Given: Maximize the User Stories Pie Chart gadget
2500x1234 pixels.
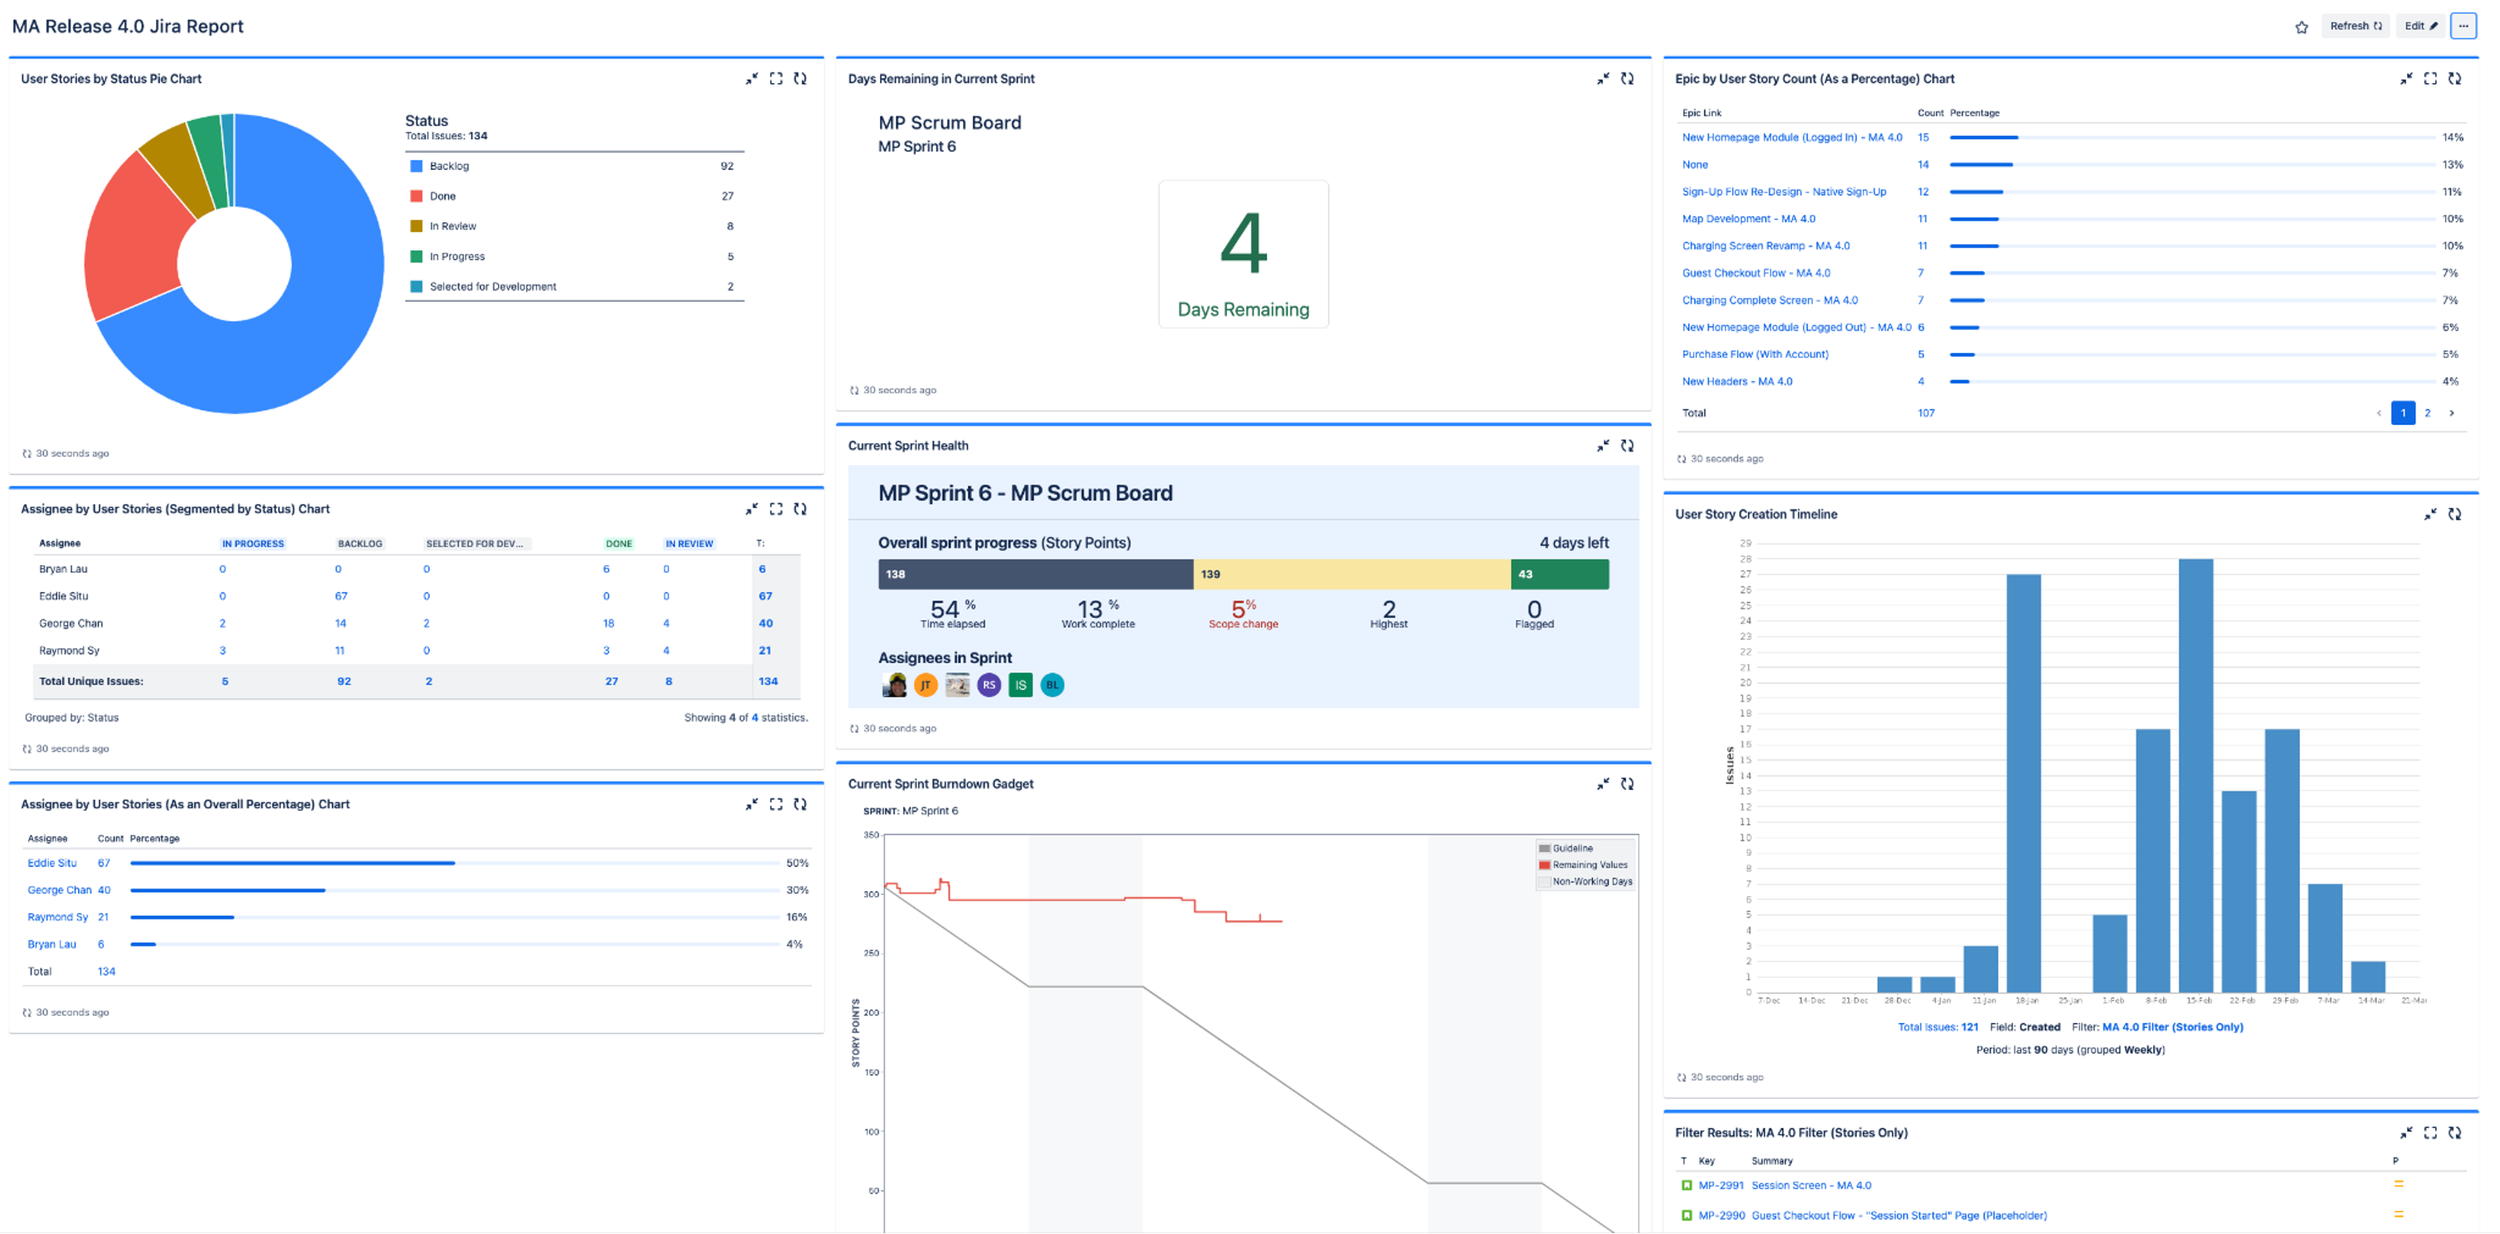Looking at the screenshot, I should point(776,79).
